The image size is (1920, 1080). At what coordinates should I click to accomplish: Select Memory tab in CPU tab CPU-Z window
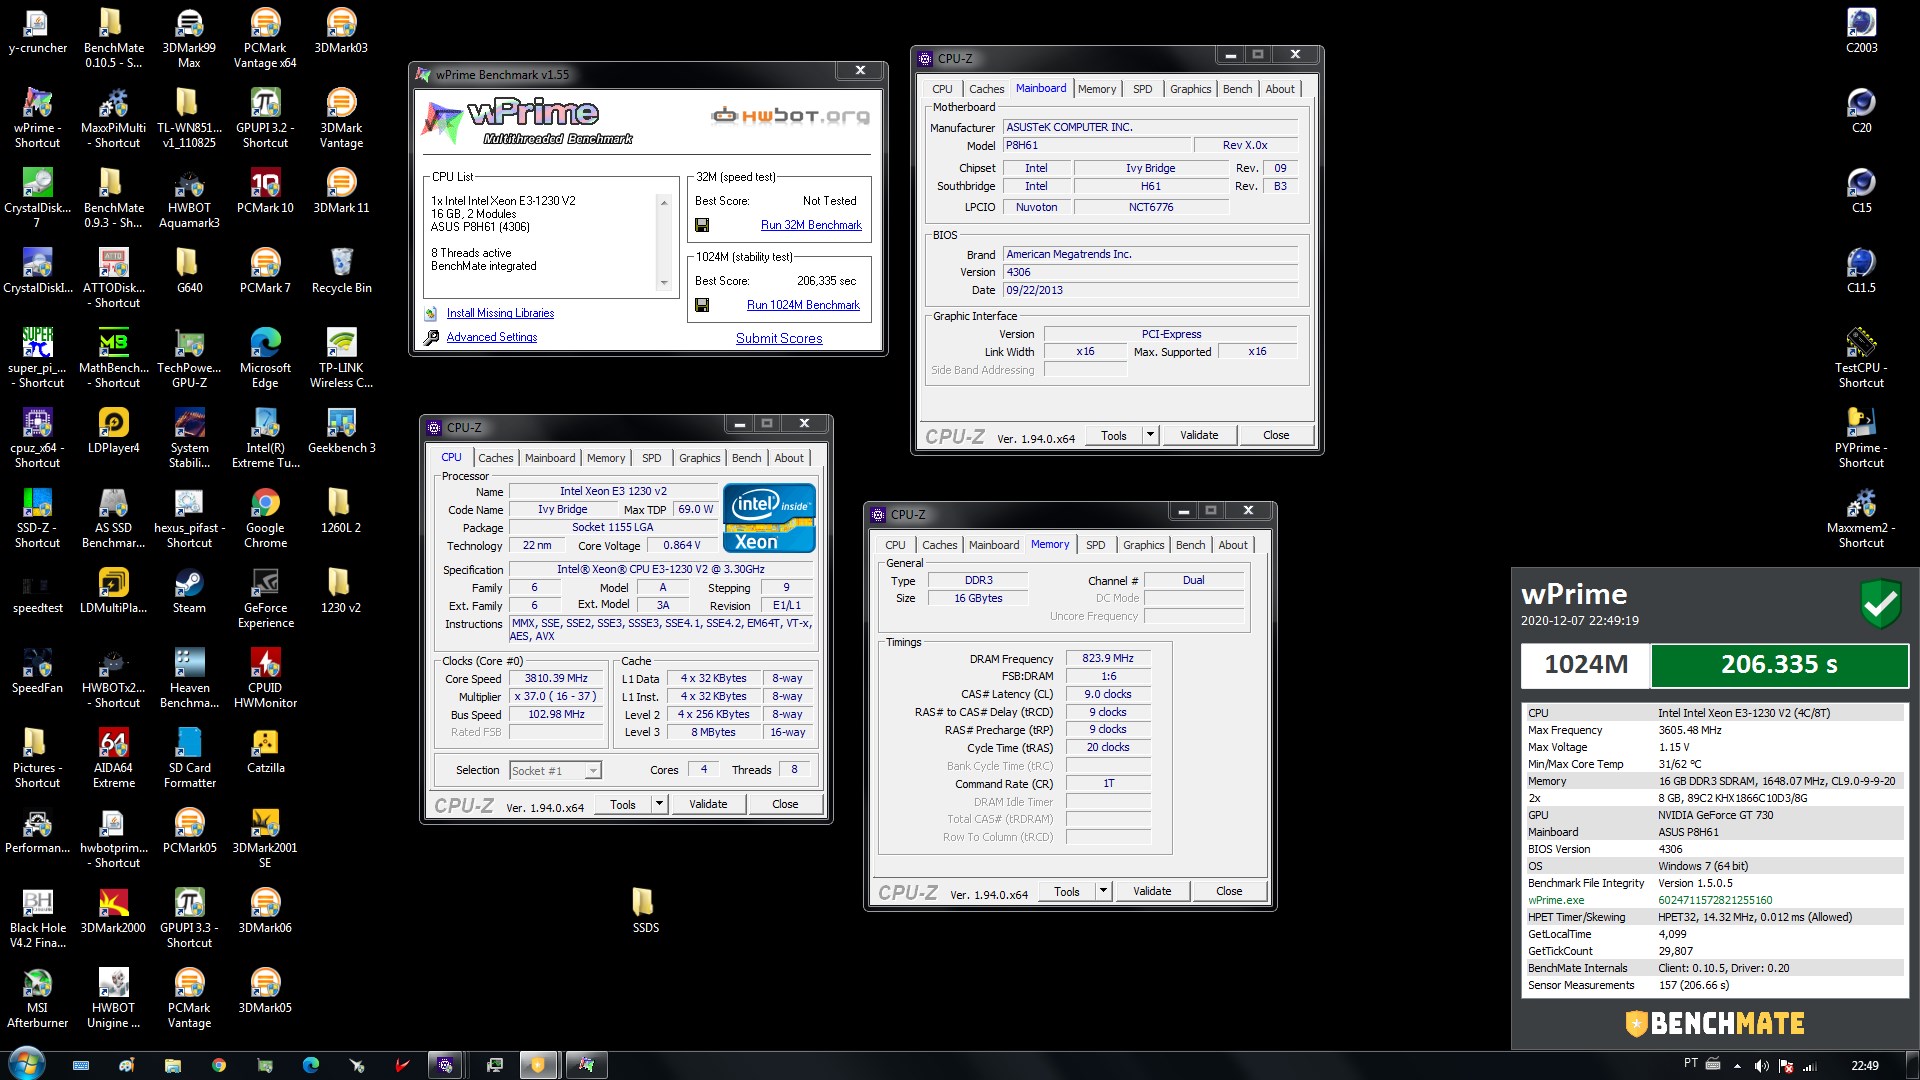click(606, 458)
